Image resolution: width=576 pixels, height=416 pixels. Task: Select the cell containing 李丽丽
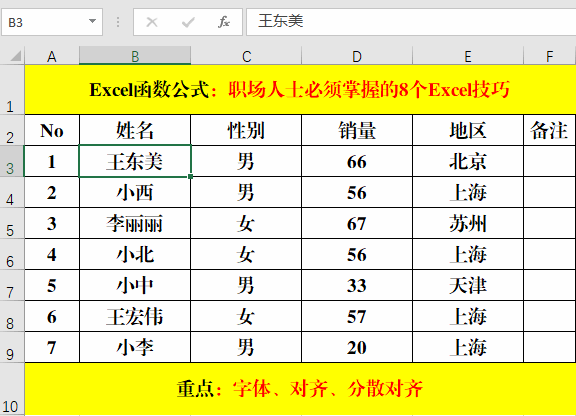[x=135, y=223]
